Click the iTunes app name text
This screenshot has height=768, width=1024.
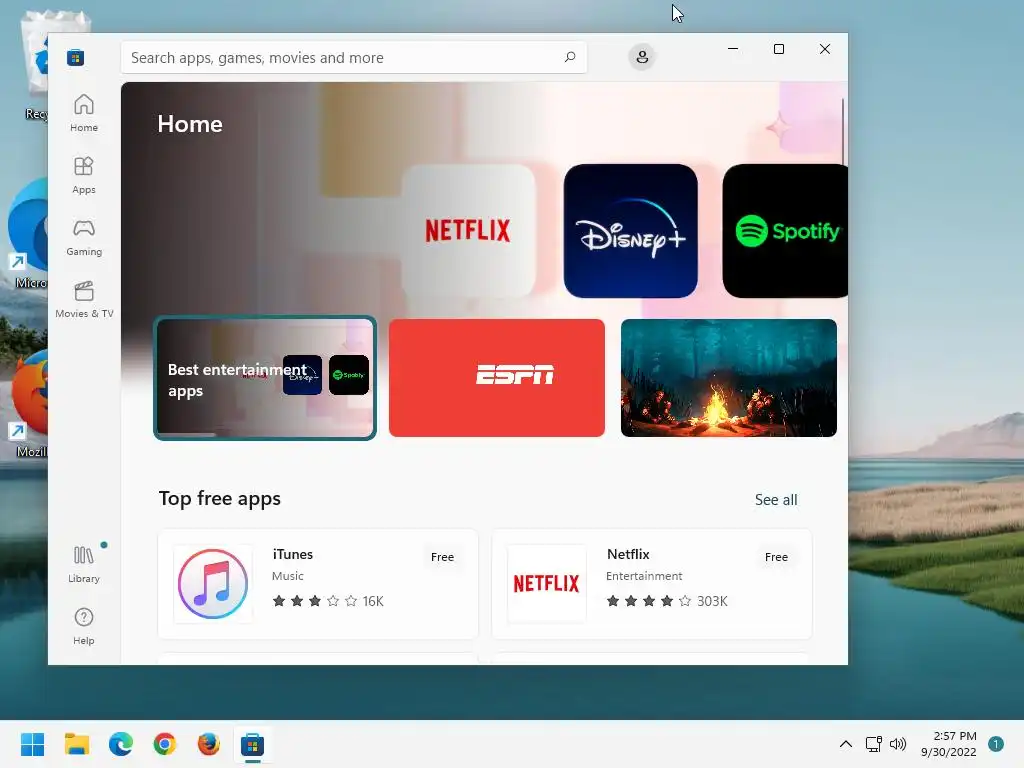coord(293,554)
